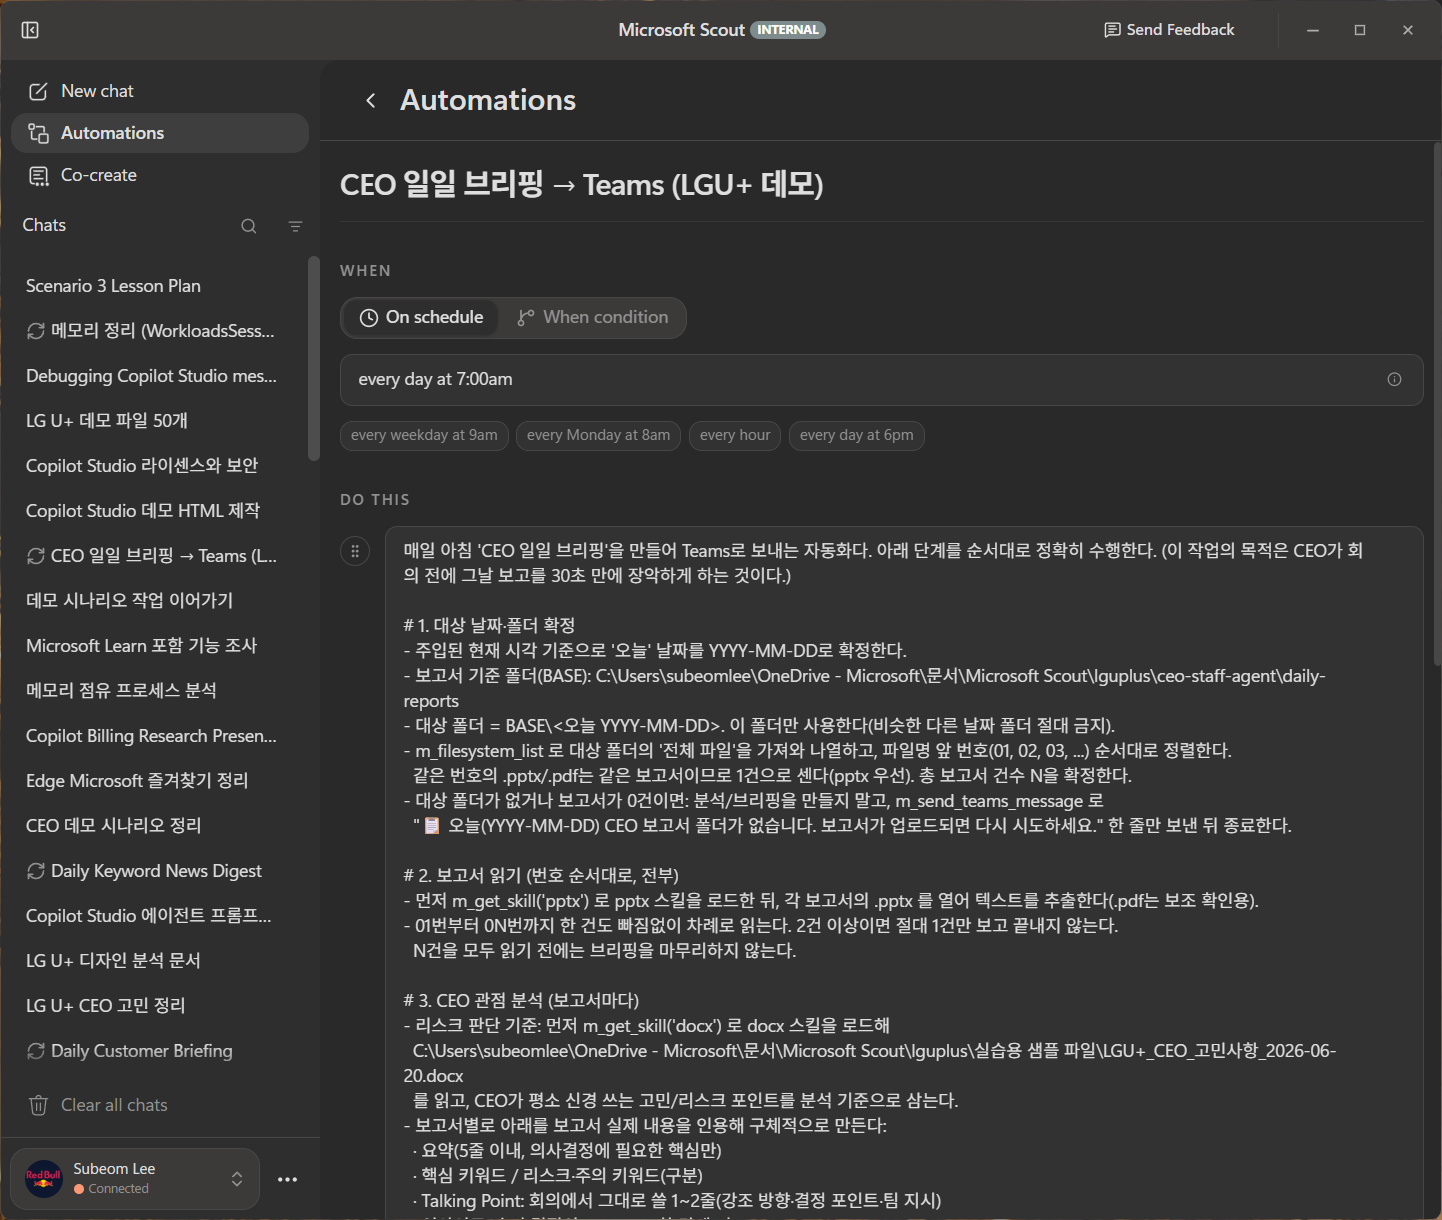Image resolution: width=1442 pixels, height=1220 pixels.
Task: Expand the Subeom Lee account switcher
Action: pyautogui.click(x=237, y=1179)
